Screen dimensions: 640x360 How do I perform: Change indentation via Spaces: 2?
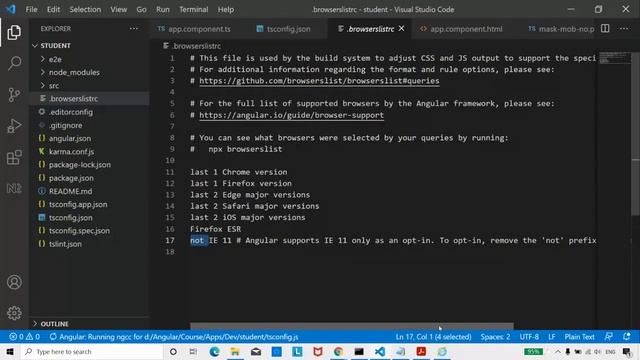[x=495, y=337]
